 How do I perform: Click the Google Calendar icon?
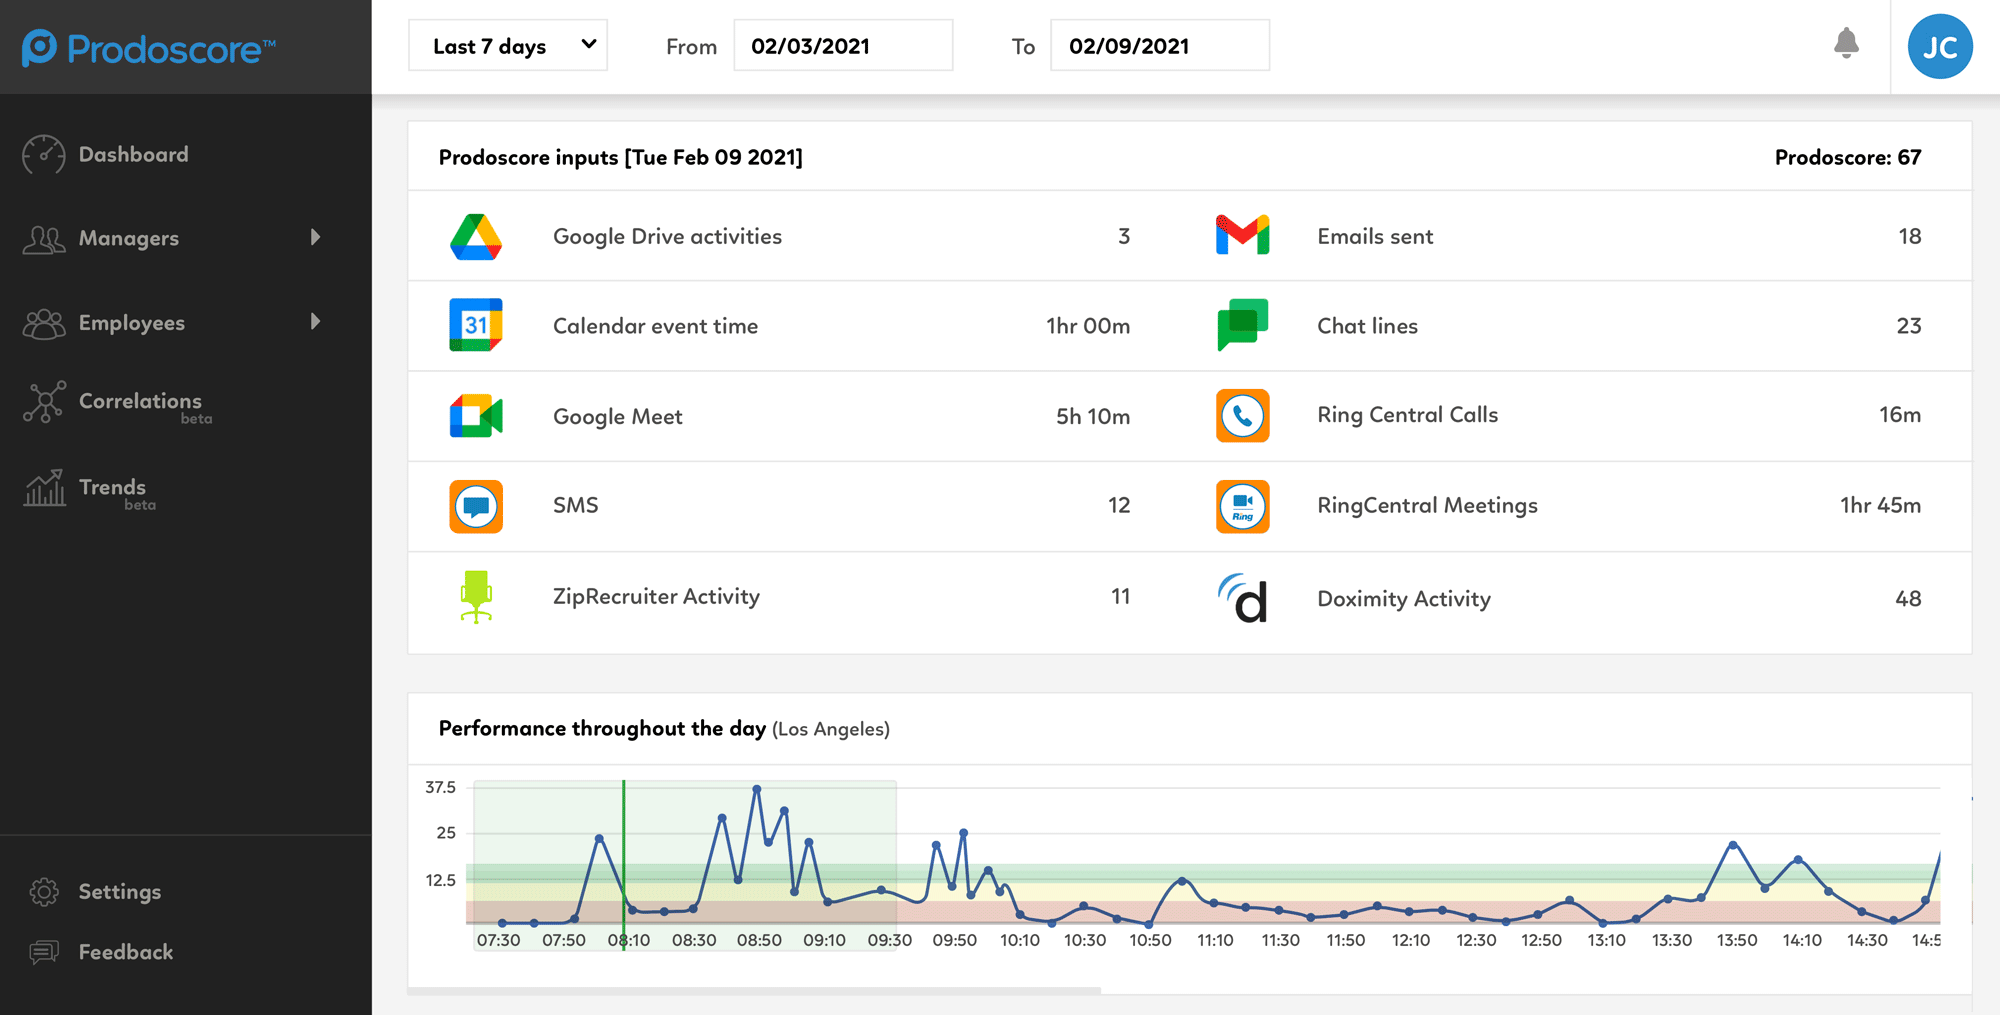pyautogui.click(x=476, y=325)
